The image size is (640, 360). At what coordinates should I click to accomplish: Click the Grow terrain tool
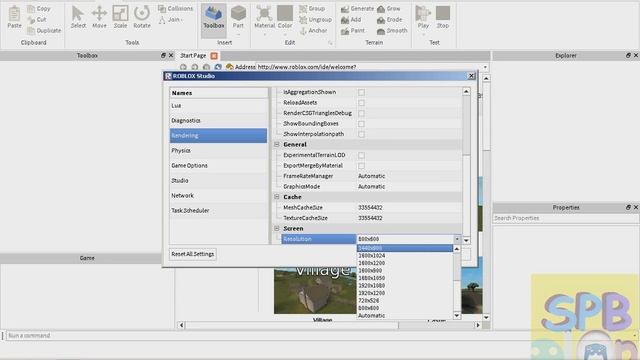click(x=389, y=9)
